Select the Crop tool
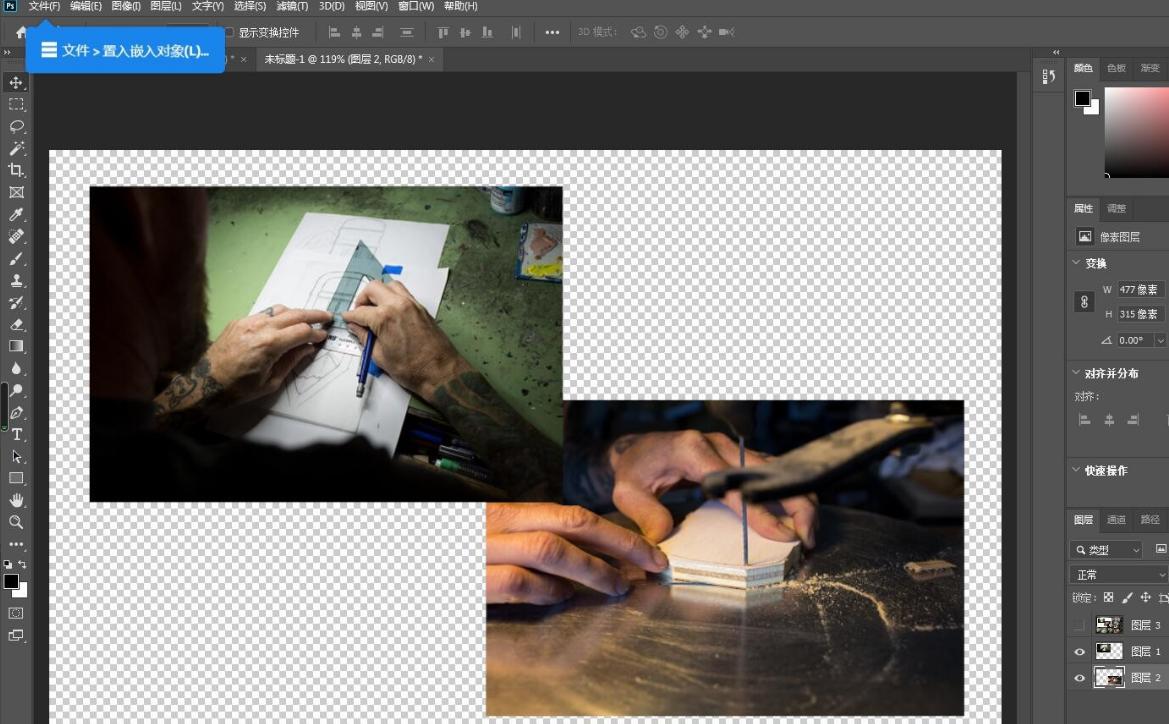 15,170
